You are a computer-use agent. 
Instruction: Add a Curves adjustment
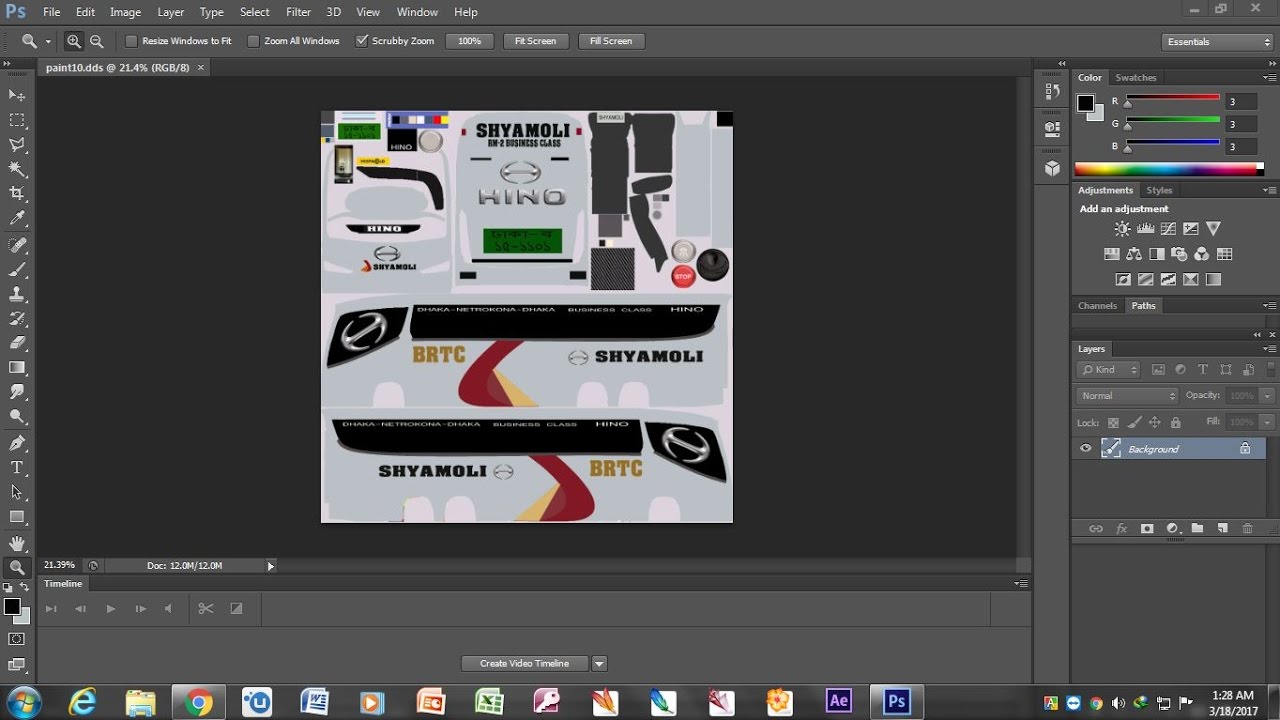1168,229
